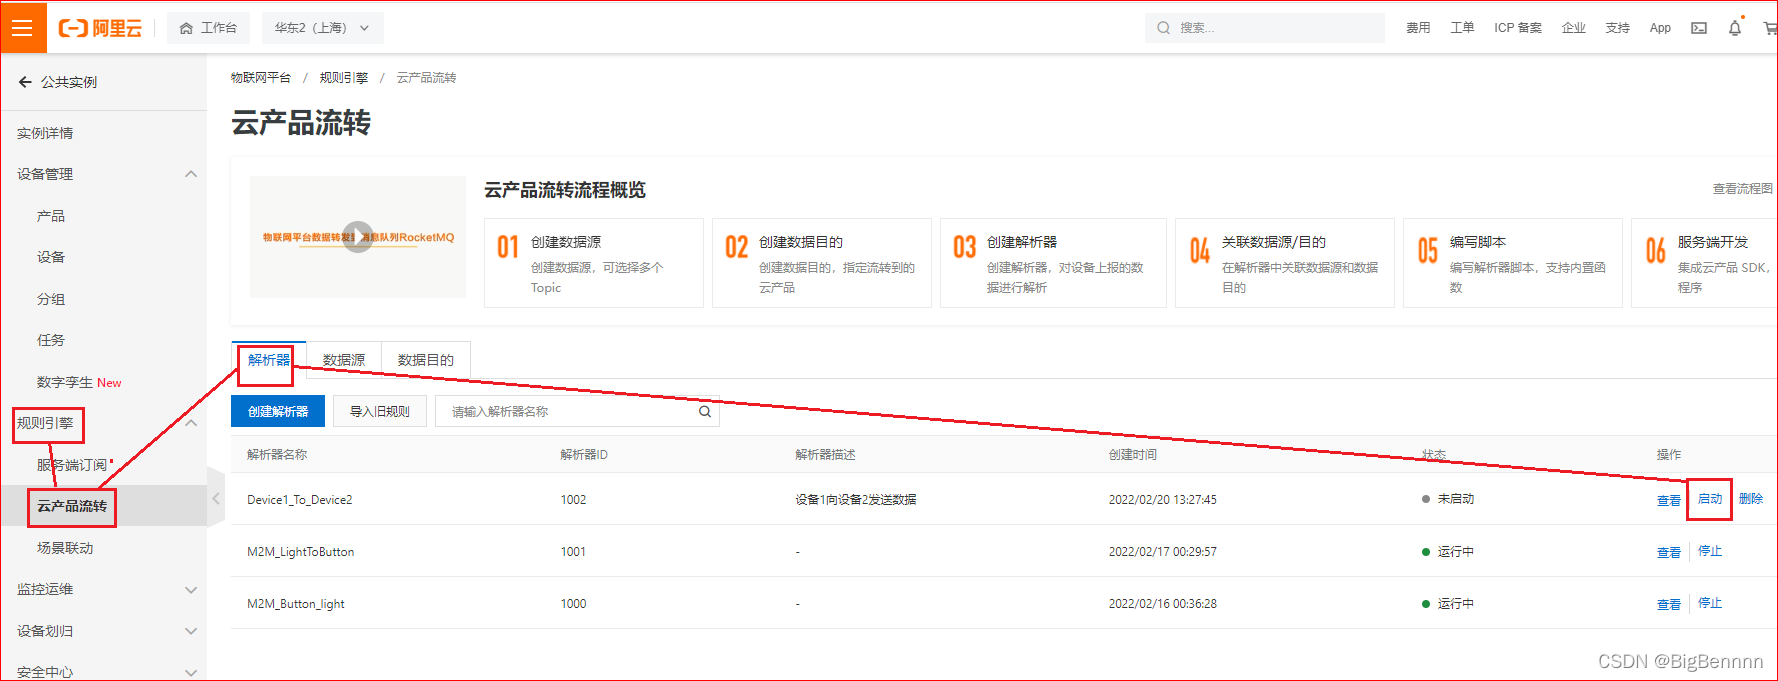
Task: Click the 创建解析器 button
Action: point(278,411)
